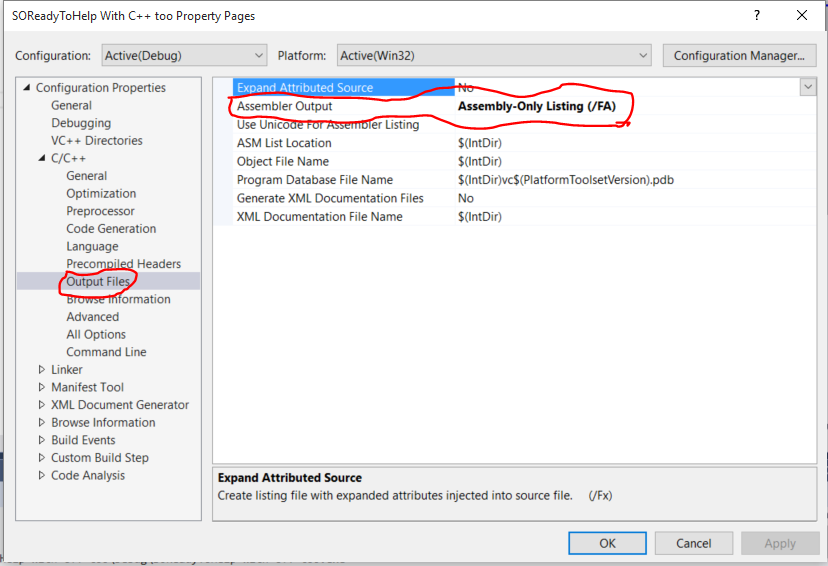Expand the Manifest Tool node
The height and width of the screenshot is (566, 828).
pos(42,387)
